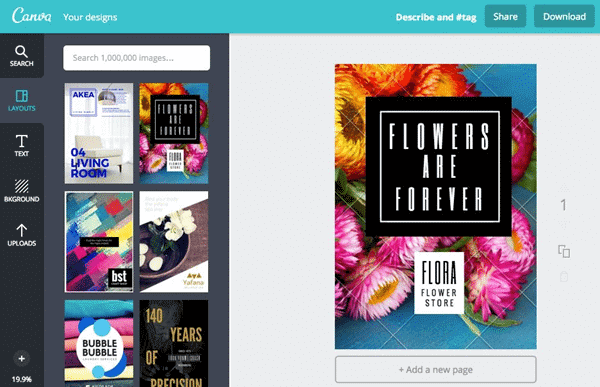
Task: Open the Bkground tab in sidebar
Action: [21, 191]
